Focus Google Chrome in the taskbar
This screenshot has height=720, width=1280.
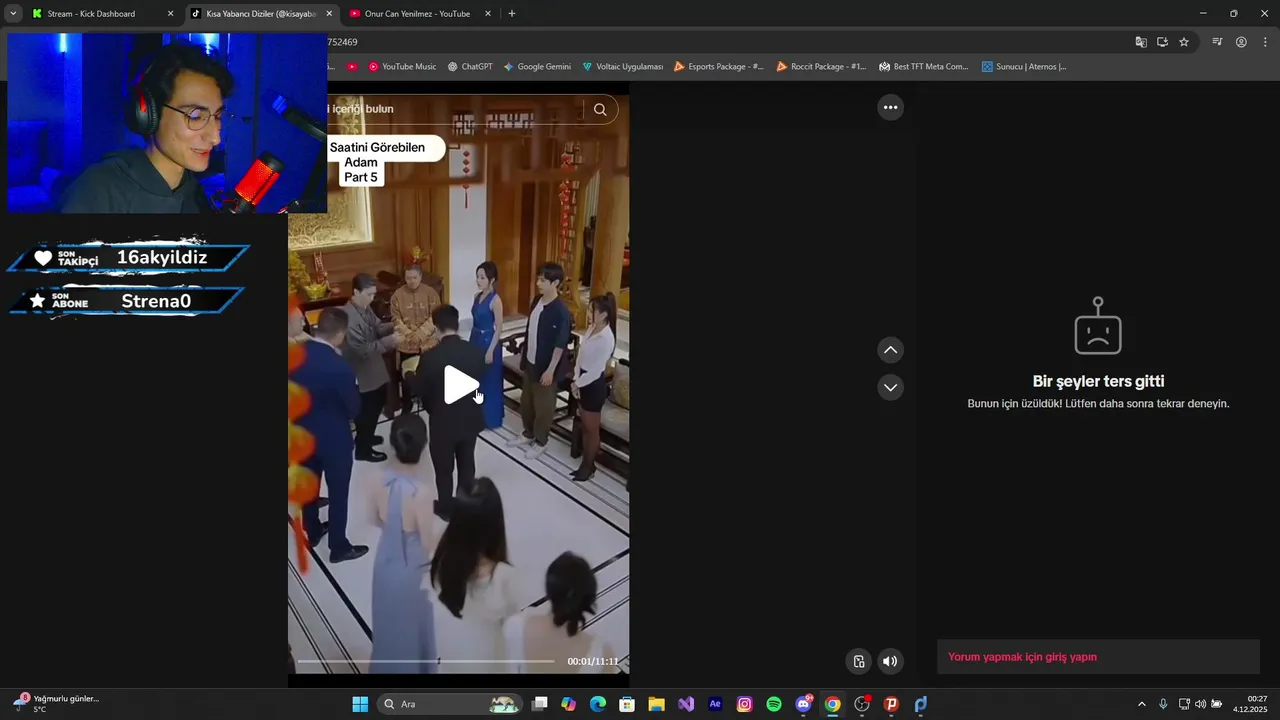[832, 704]
